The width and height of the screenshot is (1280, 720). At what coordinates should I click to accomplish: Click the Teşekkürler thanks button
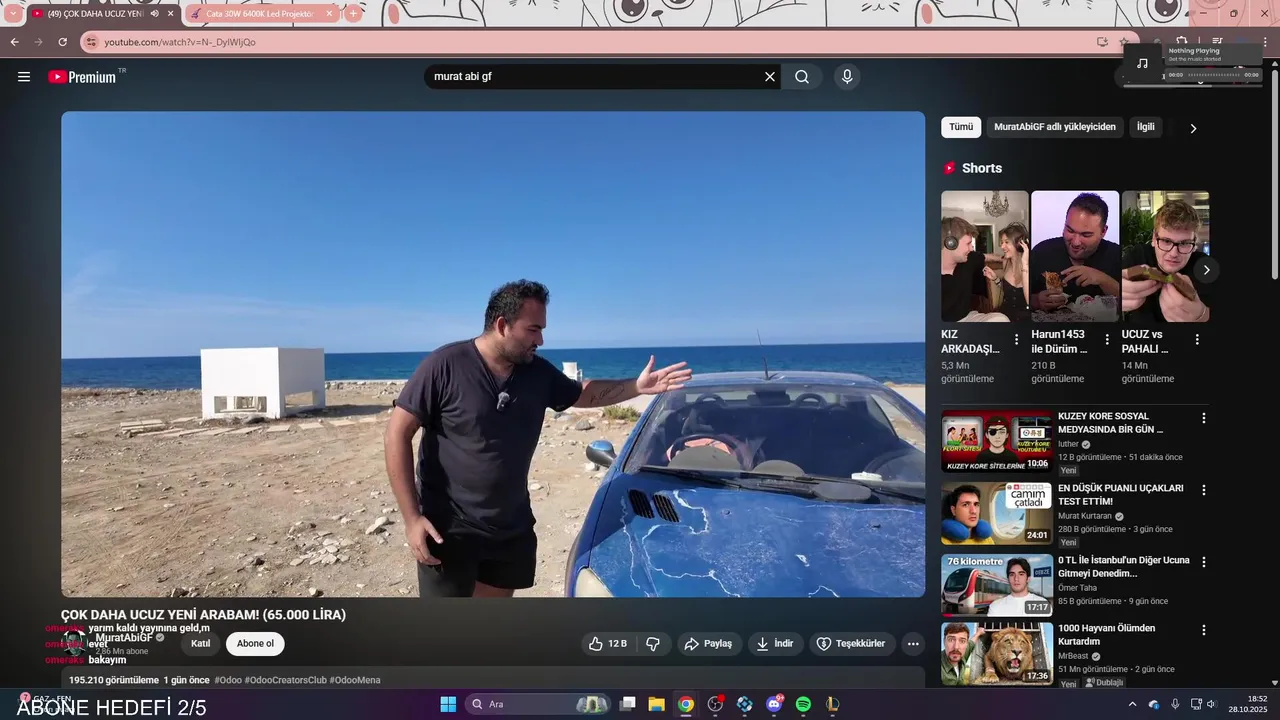tap(850, 644)
